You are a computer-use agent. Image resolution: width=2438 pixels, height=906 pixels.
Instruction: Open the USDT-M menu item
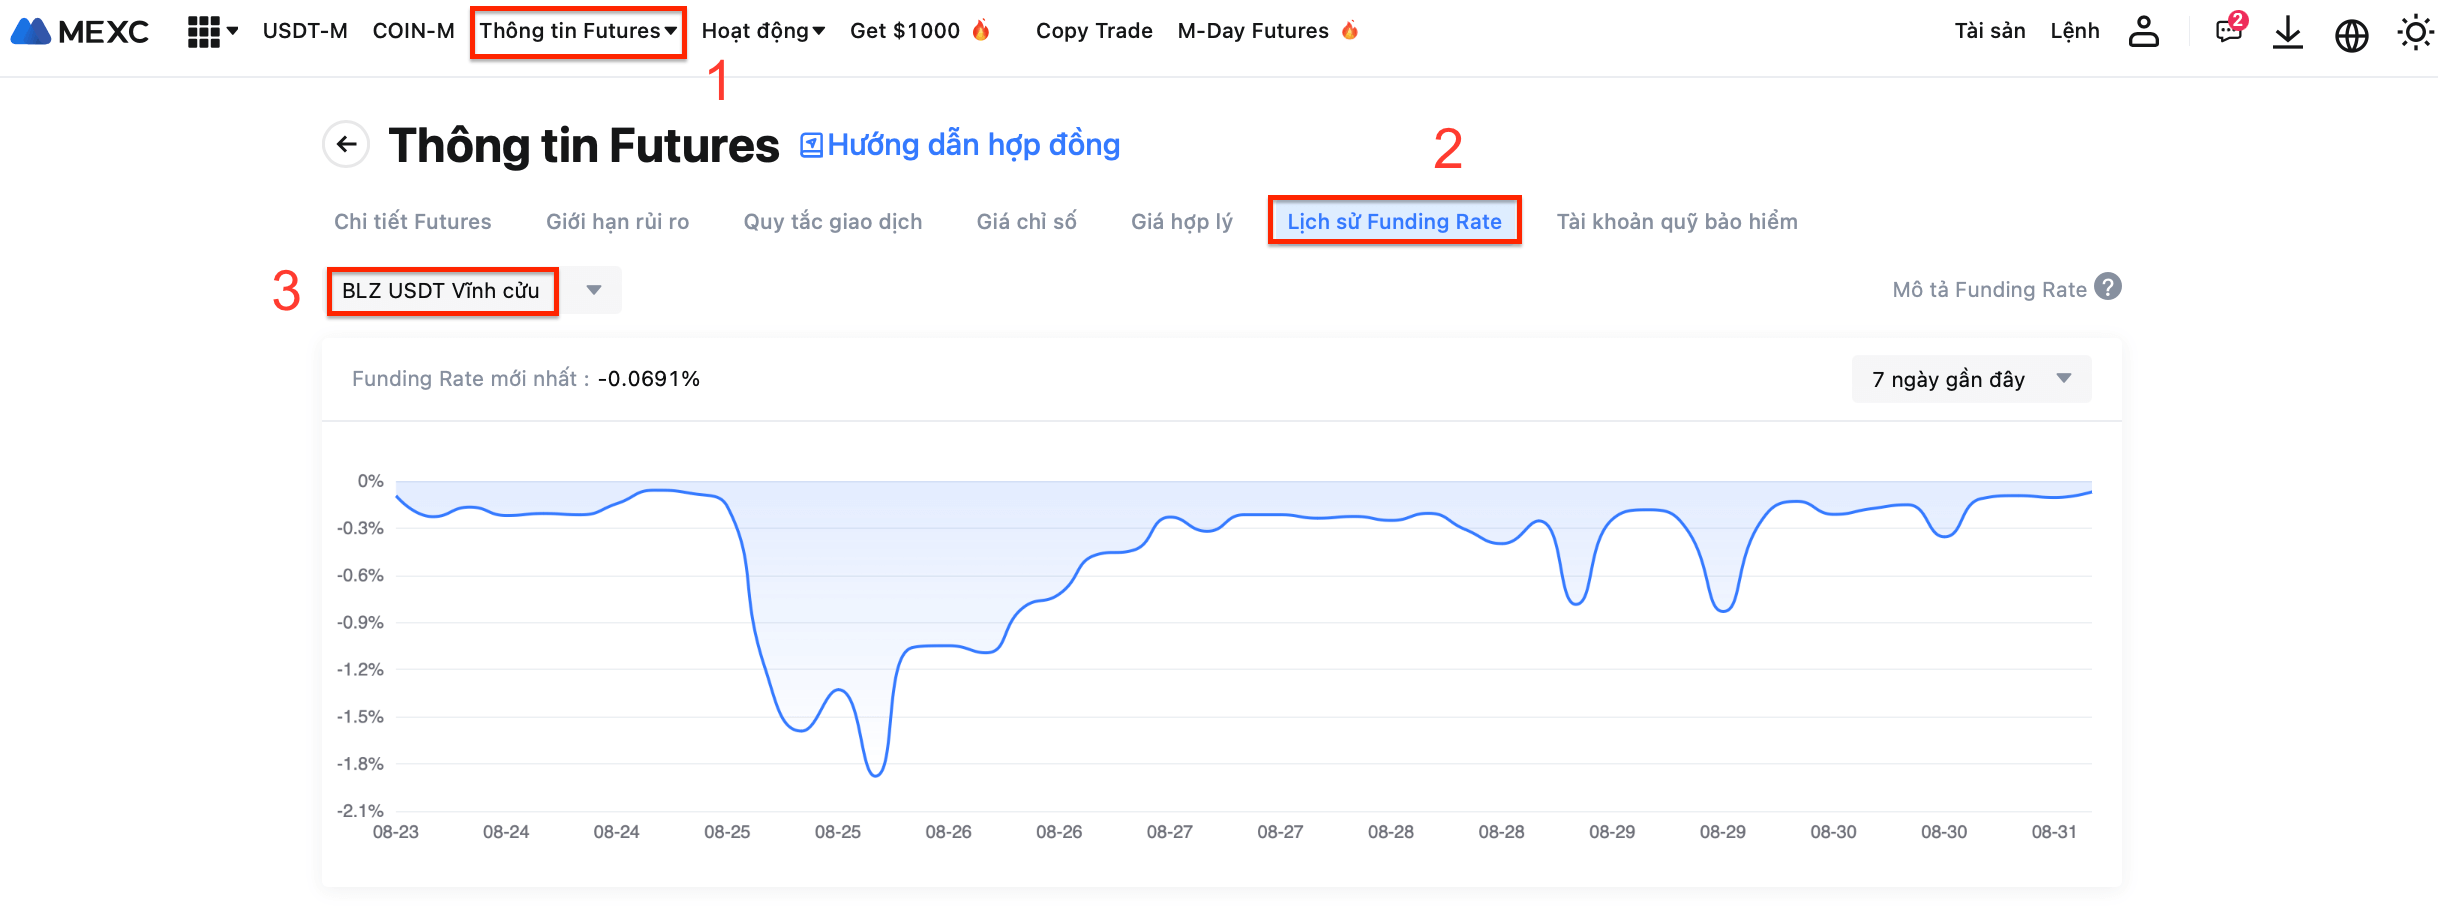point(305,31)
